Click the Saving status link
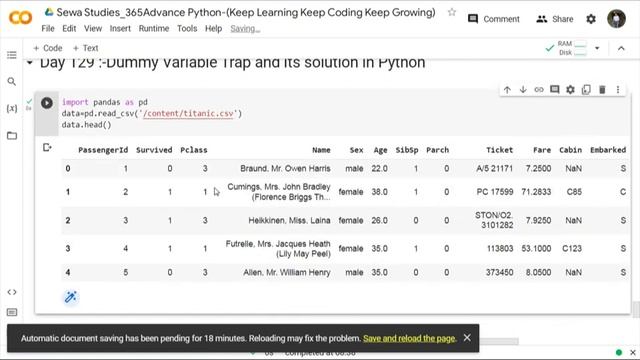The image size is (640, 360). (245, 29)
